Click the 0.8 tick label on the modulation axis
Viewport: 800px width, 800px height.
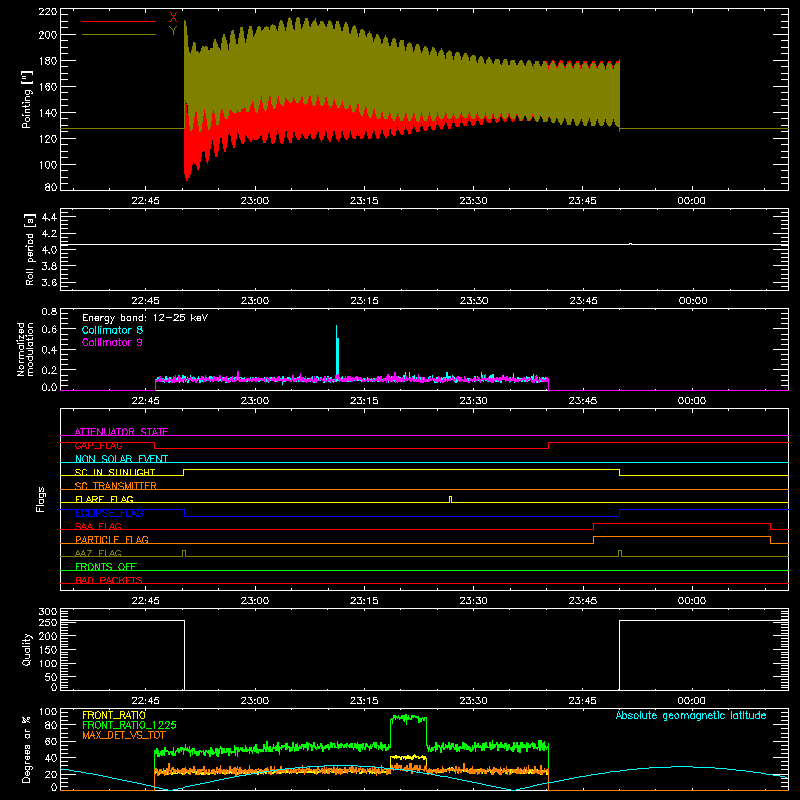click(x=49, y=311)
